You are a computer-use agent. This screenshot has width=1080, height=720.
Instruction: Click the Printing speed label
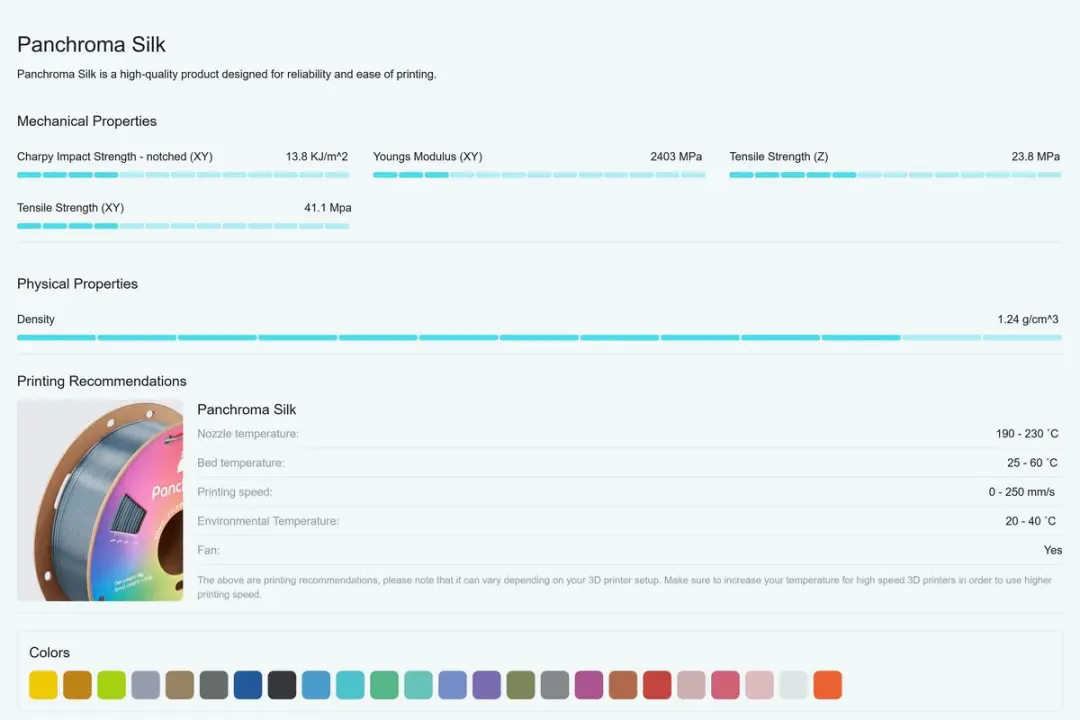[235, 492]
